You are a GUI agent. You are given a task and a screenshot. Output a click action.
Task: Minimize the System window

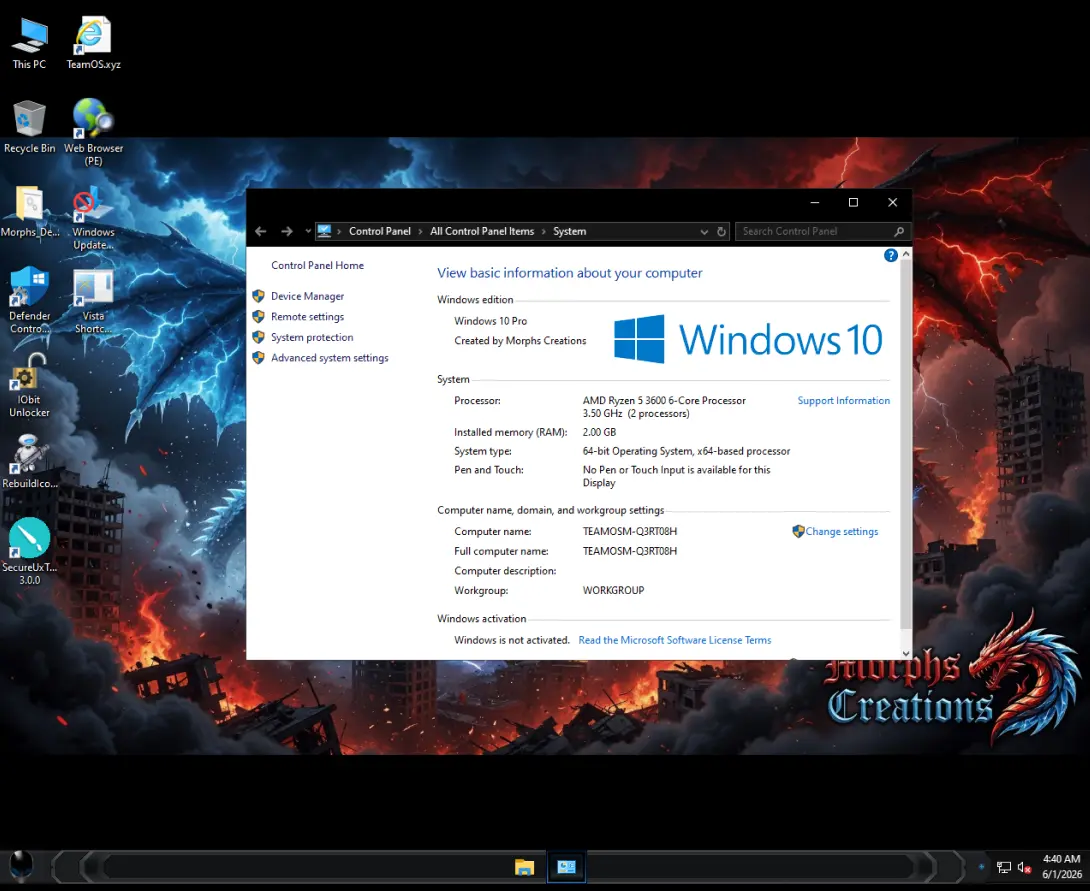[x=815, y=202]
